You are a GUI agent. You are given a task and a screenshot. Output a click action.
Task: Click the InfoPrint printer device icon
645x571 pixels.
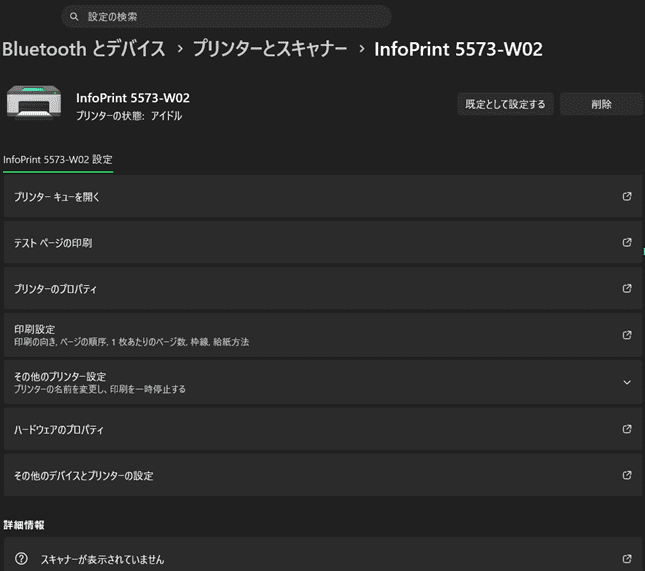(x=34, y=103)
